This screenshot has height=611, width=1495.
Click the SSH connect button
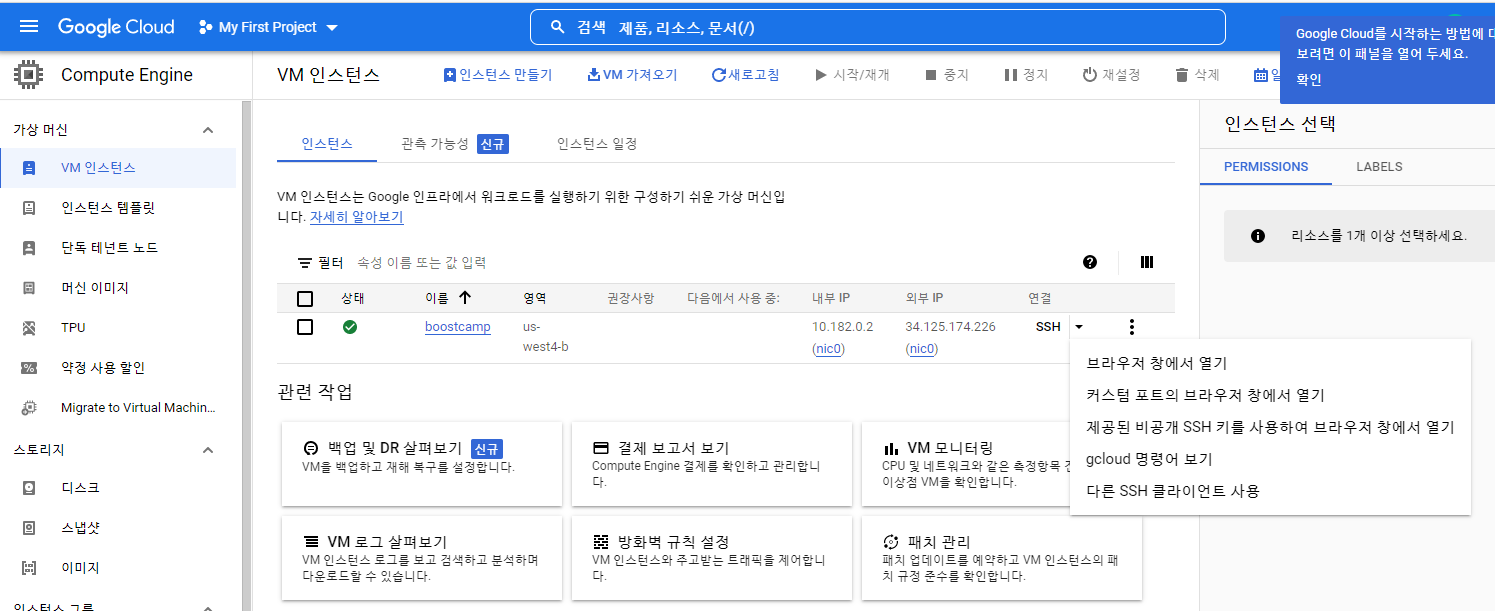(x=1048, y=327)
